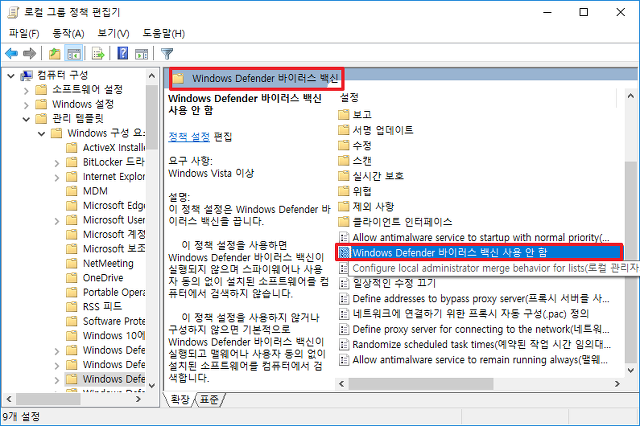Click tree pane scroll-down arrow
Viewport: 640px width, 426px height.
coord(152,385)
